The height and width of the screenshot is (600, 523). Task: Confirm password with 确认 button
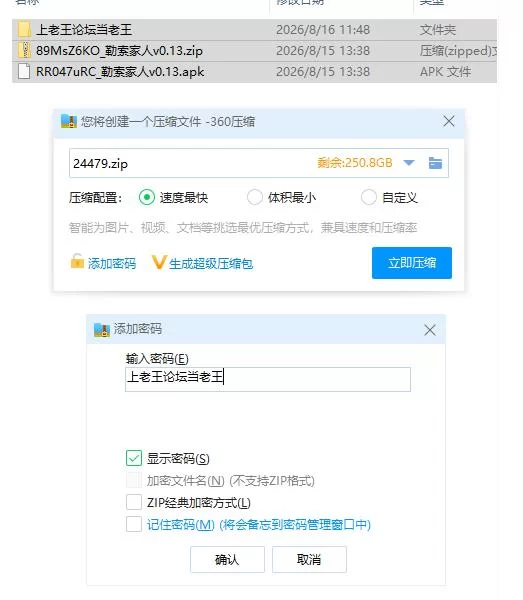click(227, 559)
